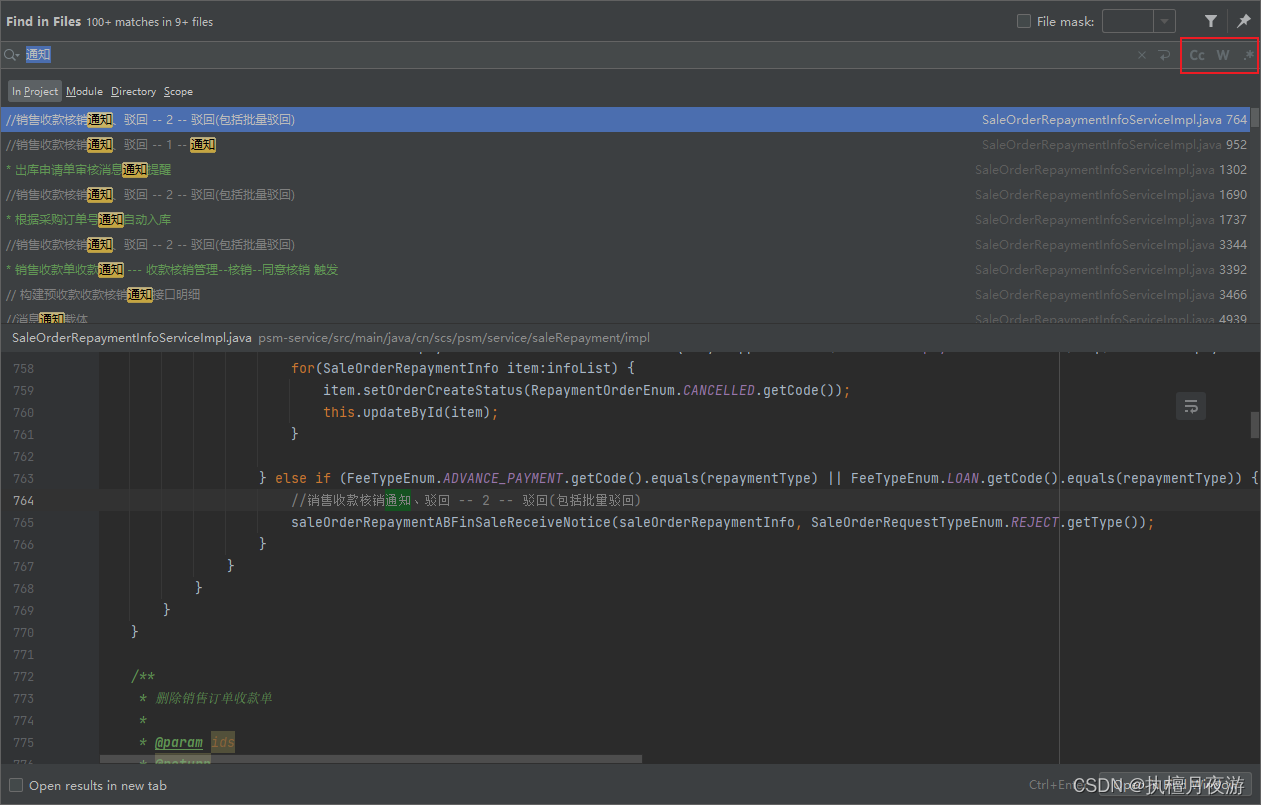Click the search text field containing 通知
Viewport: 1261px width, 805px height.
pyautogui.click(x=580, y=55)
